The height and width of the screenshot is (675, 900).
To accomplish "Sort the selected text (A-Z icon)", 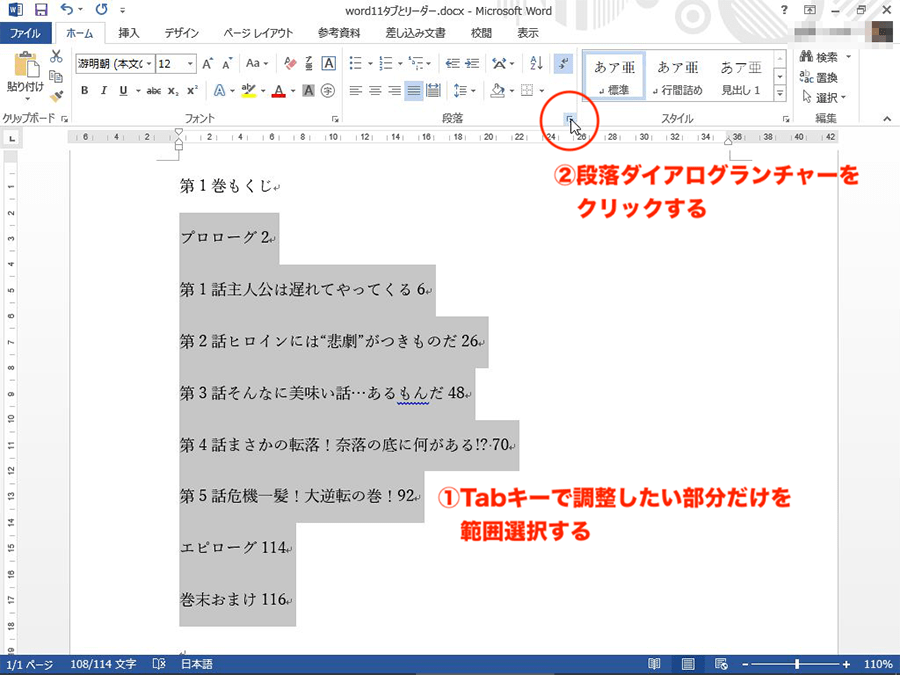I will click(x=537, y=63).
